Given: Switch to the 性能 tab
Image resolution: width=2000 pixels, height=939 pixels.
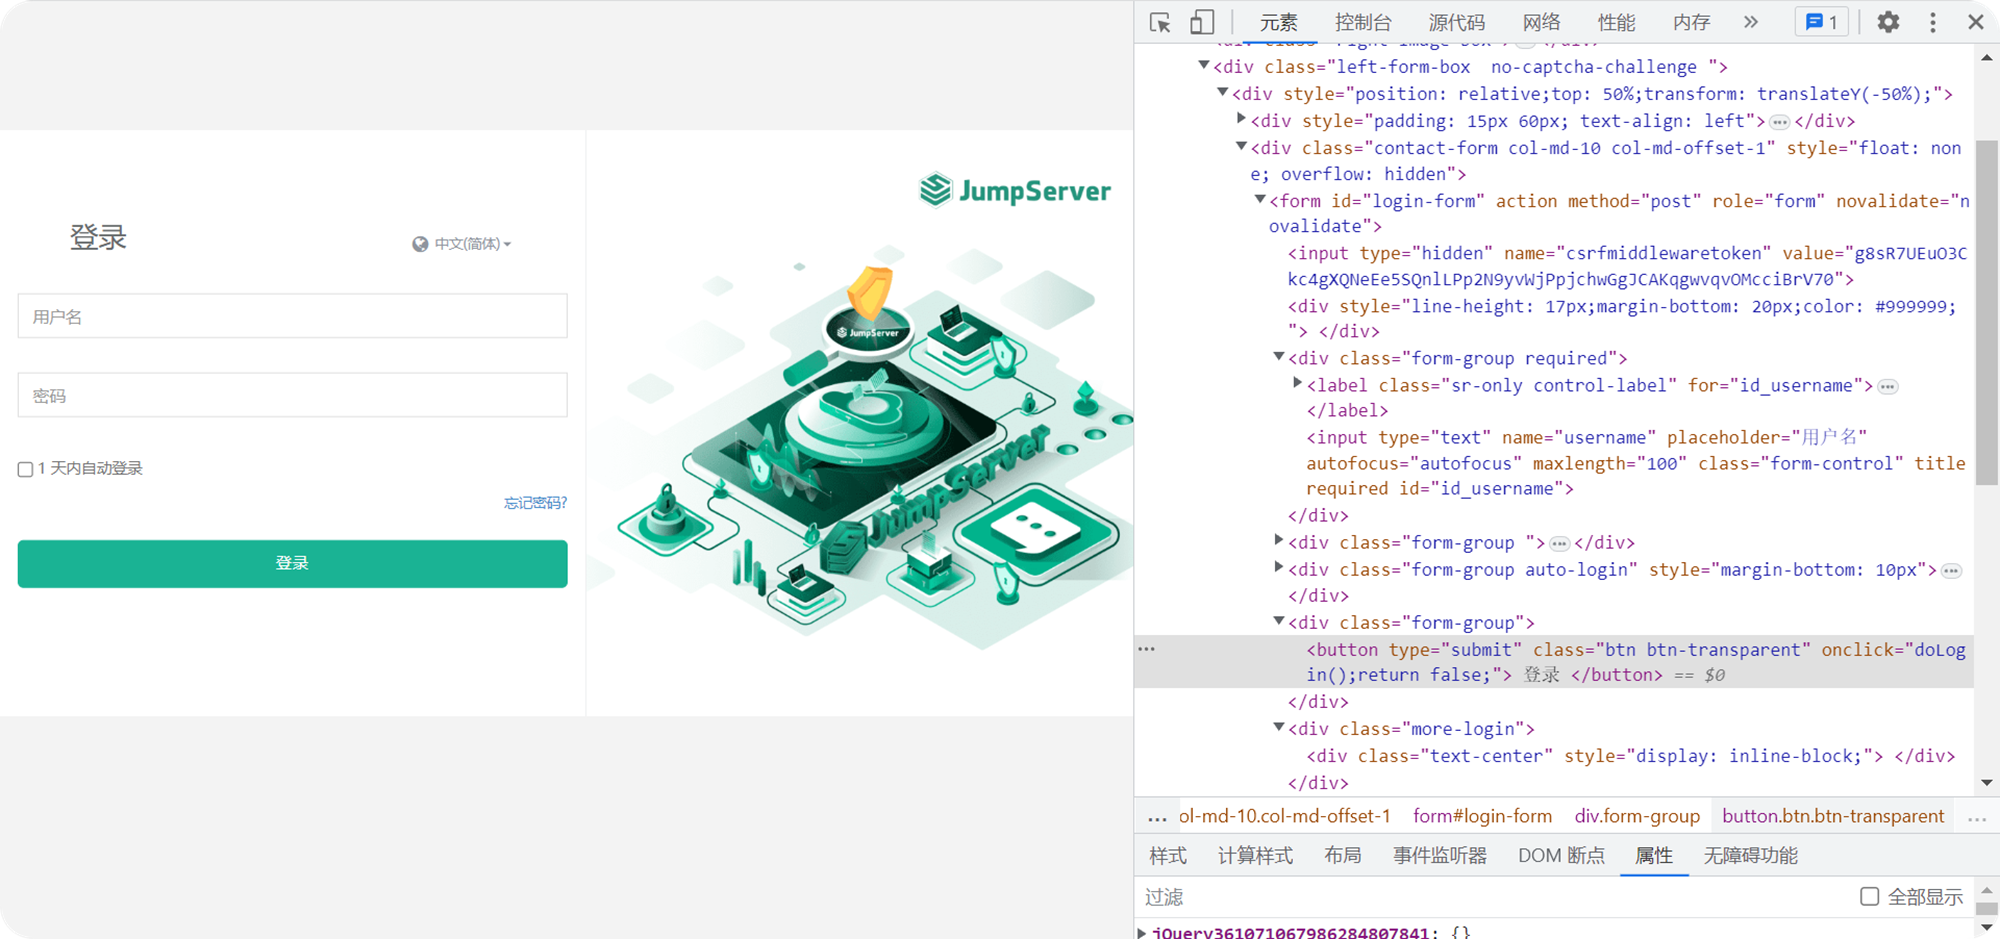Looking at the screenshot, I should point(1616,22).
